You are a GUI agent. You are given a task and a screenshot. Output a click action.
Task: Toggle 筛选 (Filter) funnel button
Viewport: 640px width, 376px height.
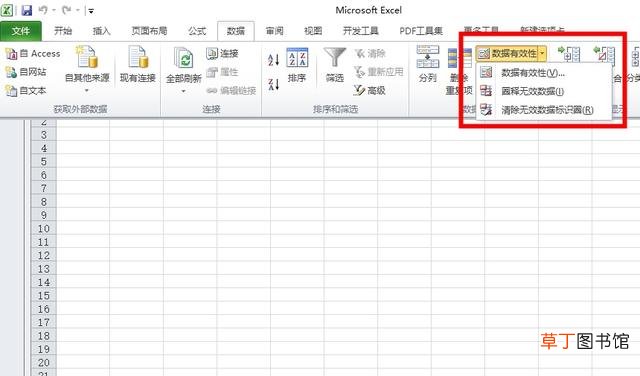pyautogui.click(x=335, y=65)
